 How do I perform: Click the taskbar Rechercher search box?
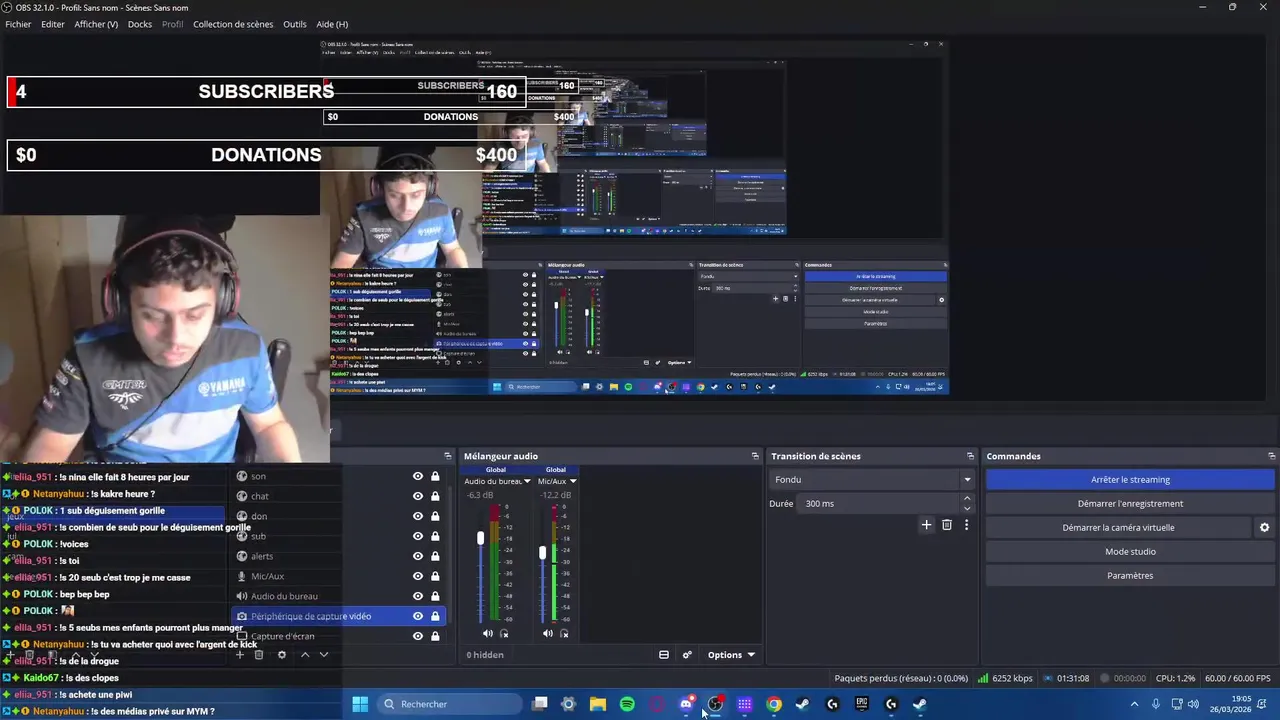[x=450, y=704]
